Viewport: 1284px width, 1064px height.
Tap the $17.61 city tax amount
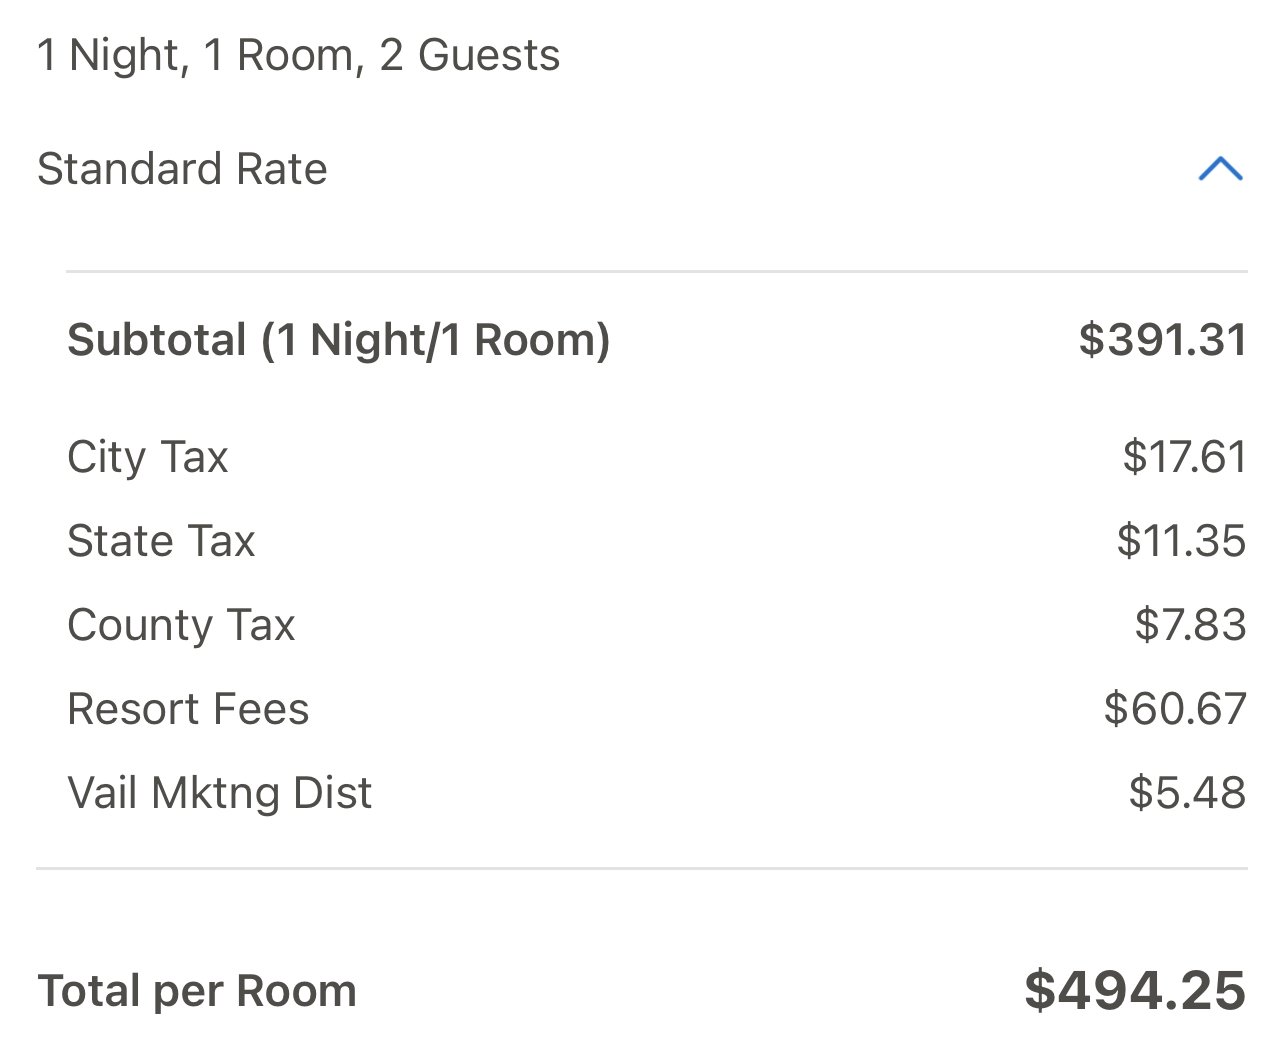coord(1184,457)
